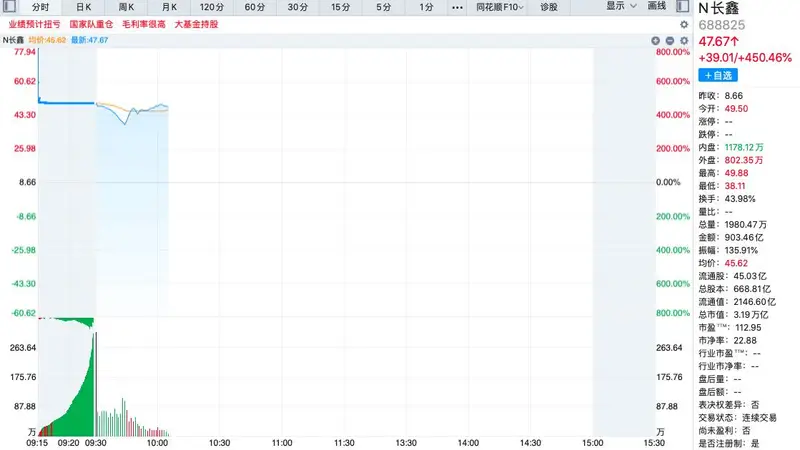Activate the 画线 drawing tool button
Screen dimensions: 800x450
657,6
